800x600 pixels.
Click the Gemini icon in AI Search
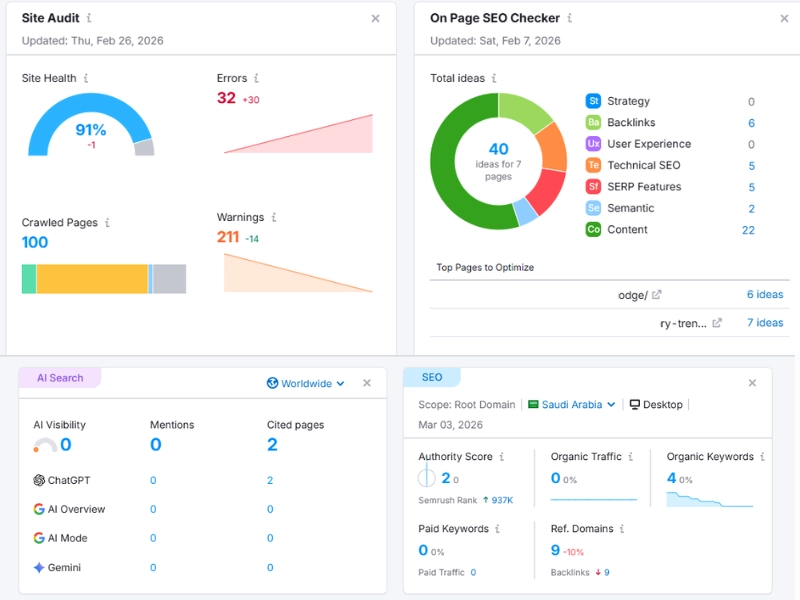click(39, 568)
